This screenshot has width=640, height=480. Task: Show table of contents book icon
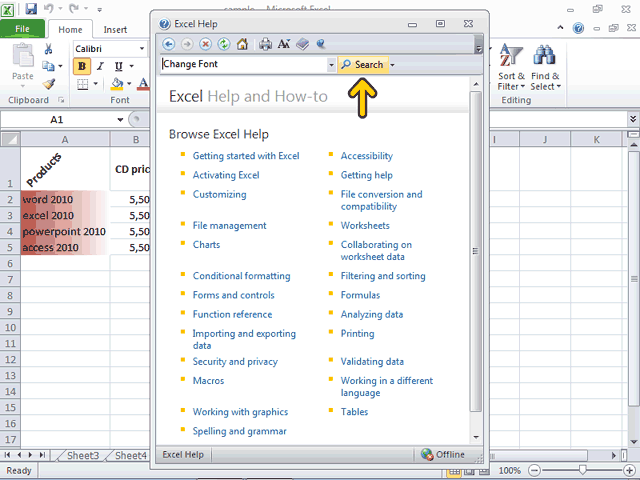pyautogui.click(x=302, y=44)
